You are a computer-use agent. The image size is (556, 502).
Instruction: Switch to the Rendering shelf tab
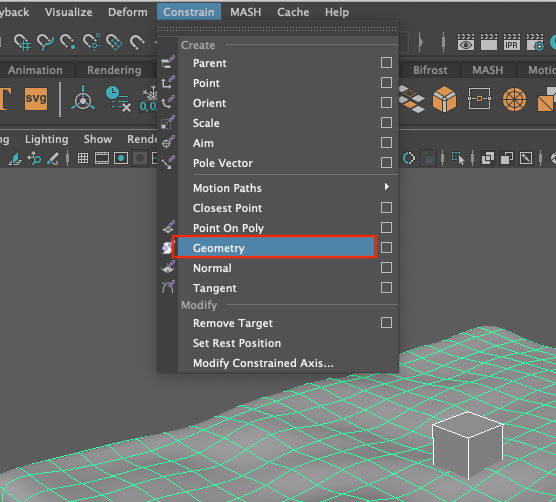click(x=114, y=70)
